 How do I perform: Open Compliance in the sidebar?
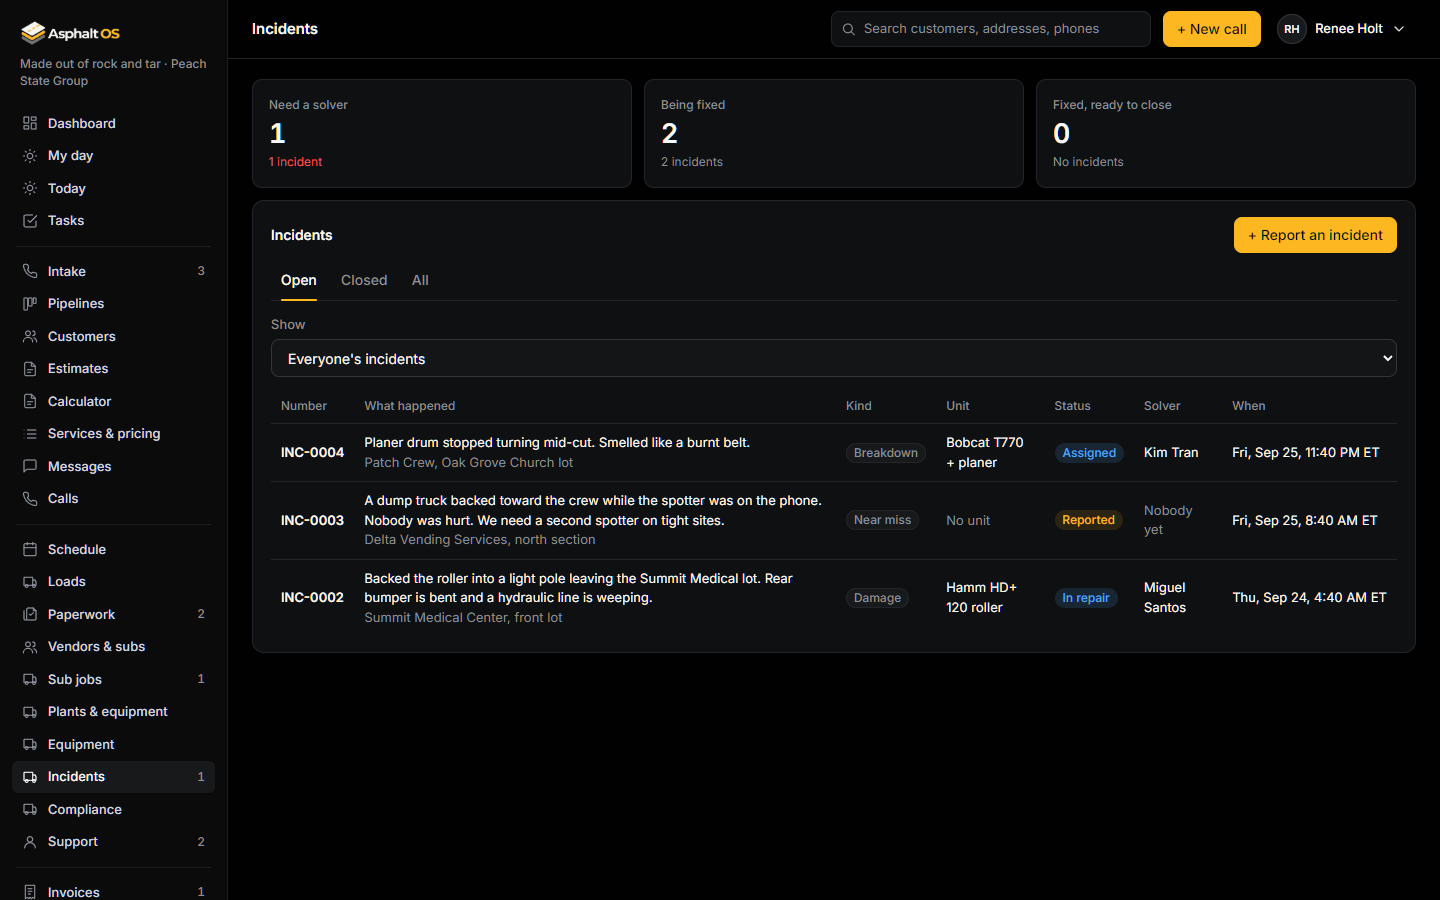tap(113, 809)
